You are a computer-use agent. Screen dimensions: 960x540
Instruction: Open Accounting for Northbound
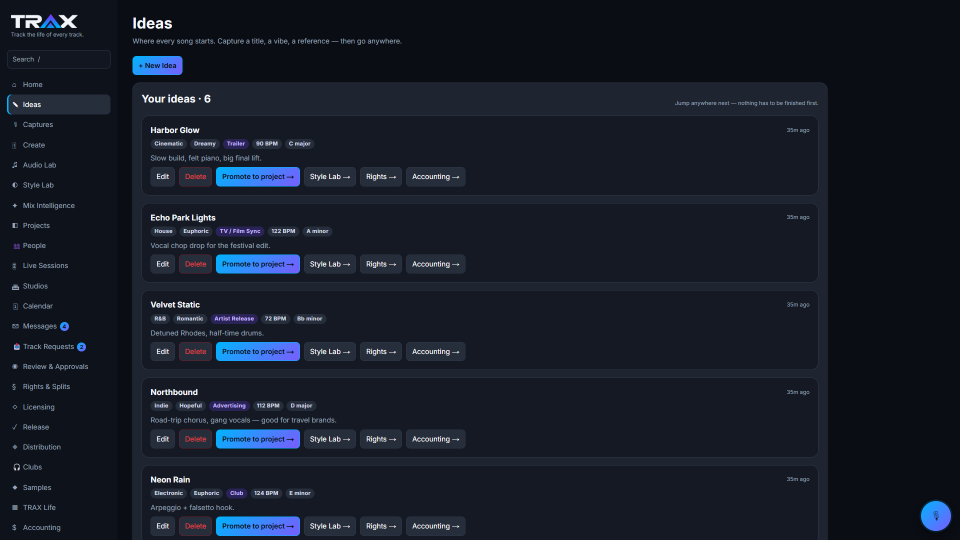pos(435,439)
